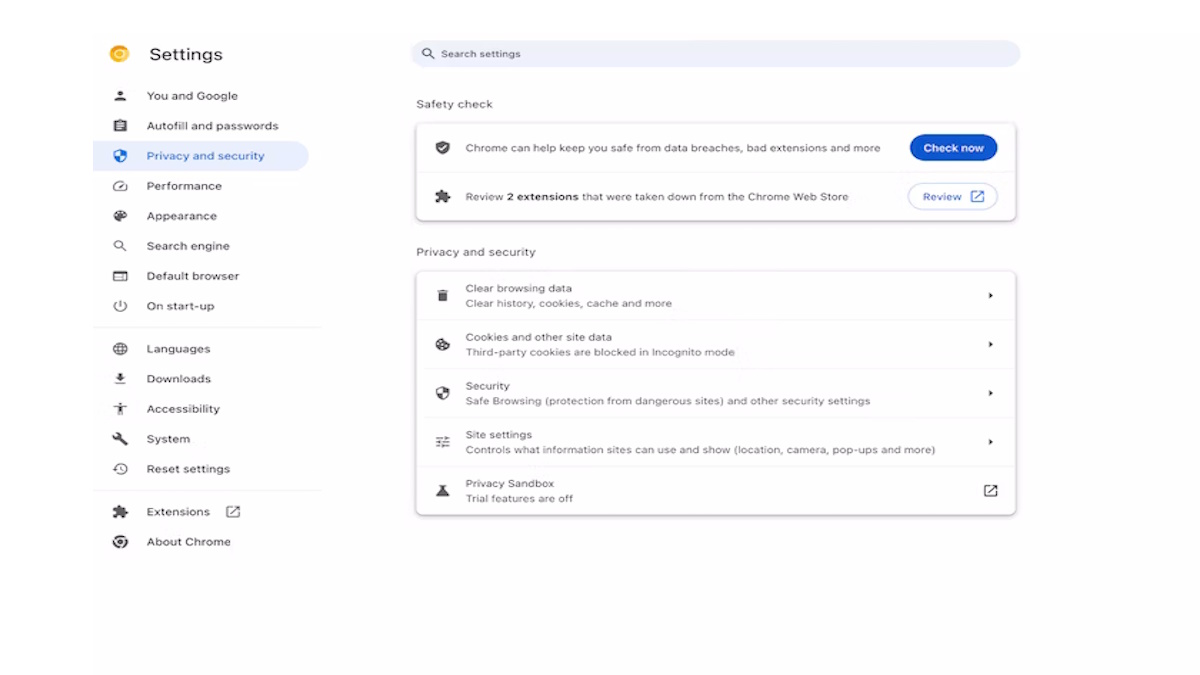Click the Privacy Sandbox flask icon

pyautogui.click(x=442, y=491)
